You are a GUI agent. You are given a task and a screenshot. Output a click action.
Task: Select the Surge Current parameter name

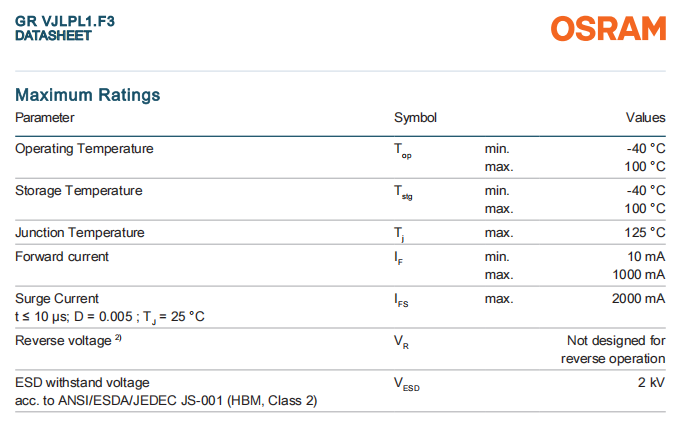click(57, 299)
